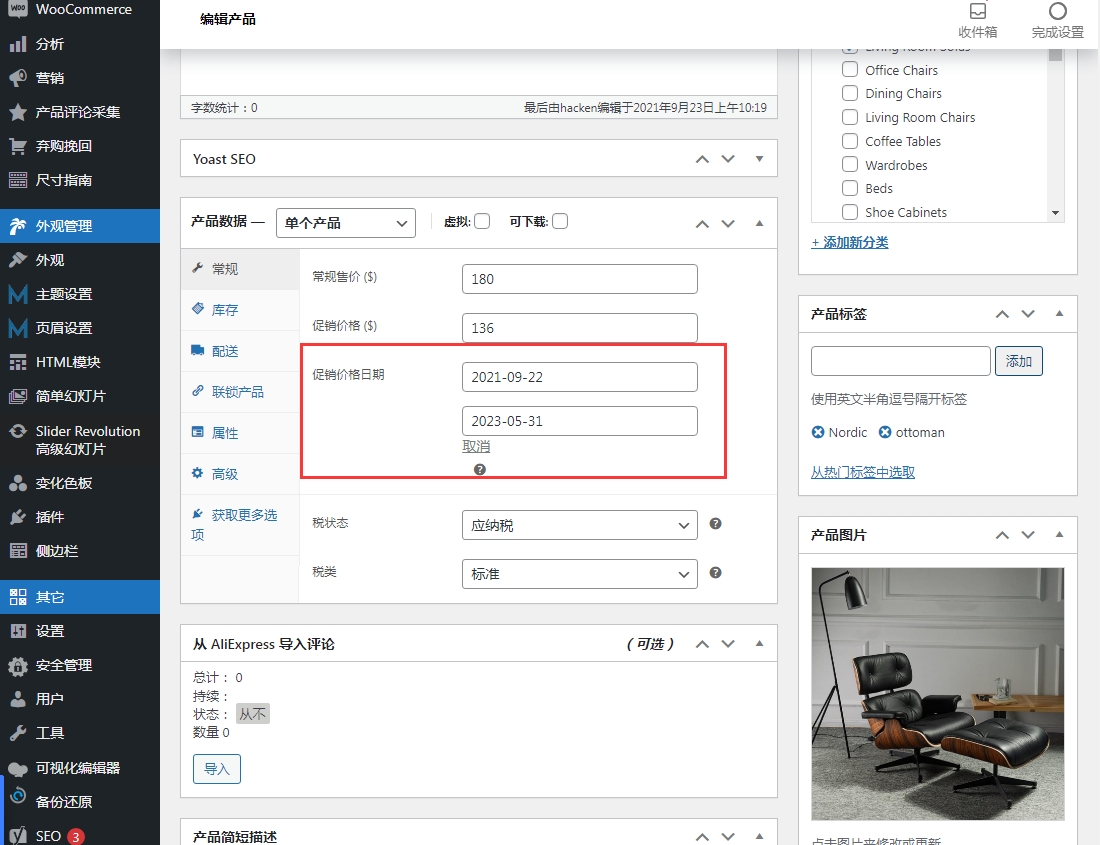Select the 联锁产品 product data tab
Screen dimensions: 1100x845
pos(240,392)
